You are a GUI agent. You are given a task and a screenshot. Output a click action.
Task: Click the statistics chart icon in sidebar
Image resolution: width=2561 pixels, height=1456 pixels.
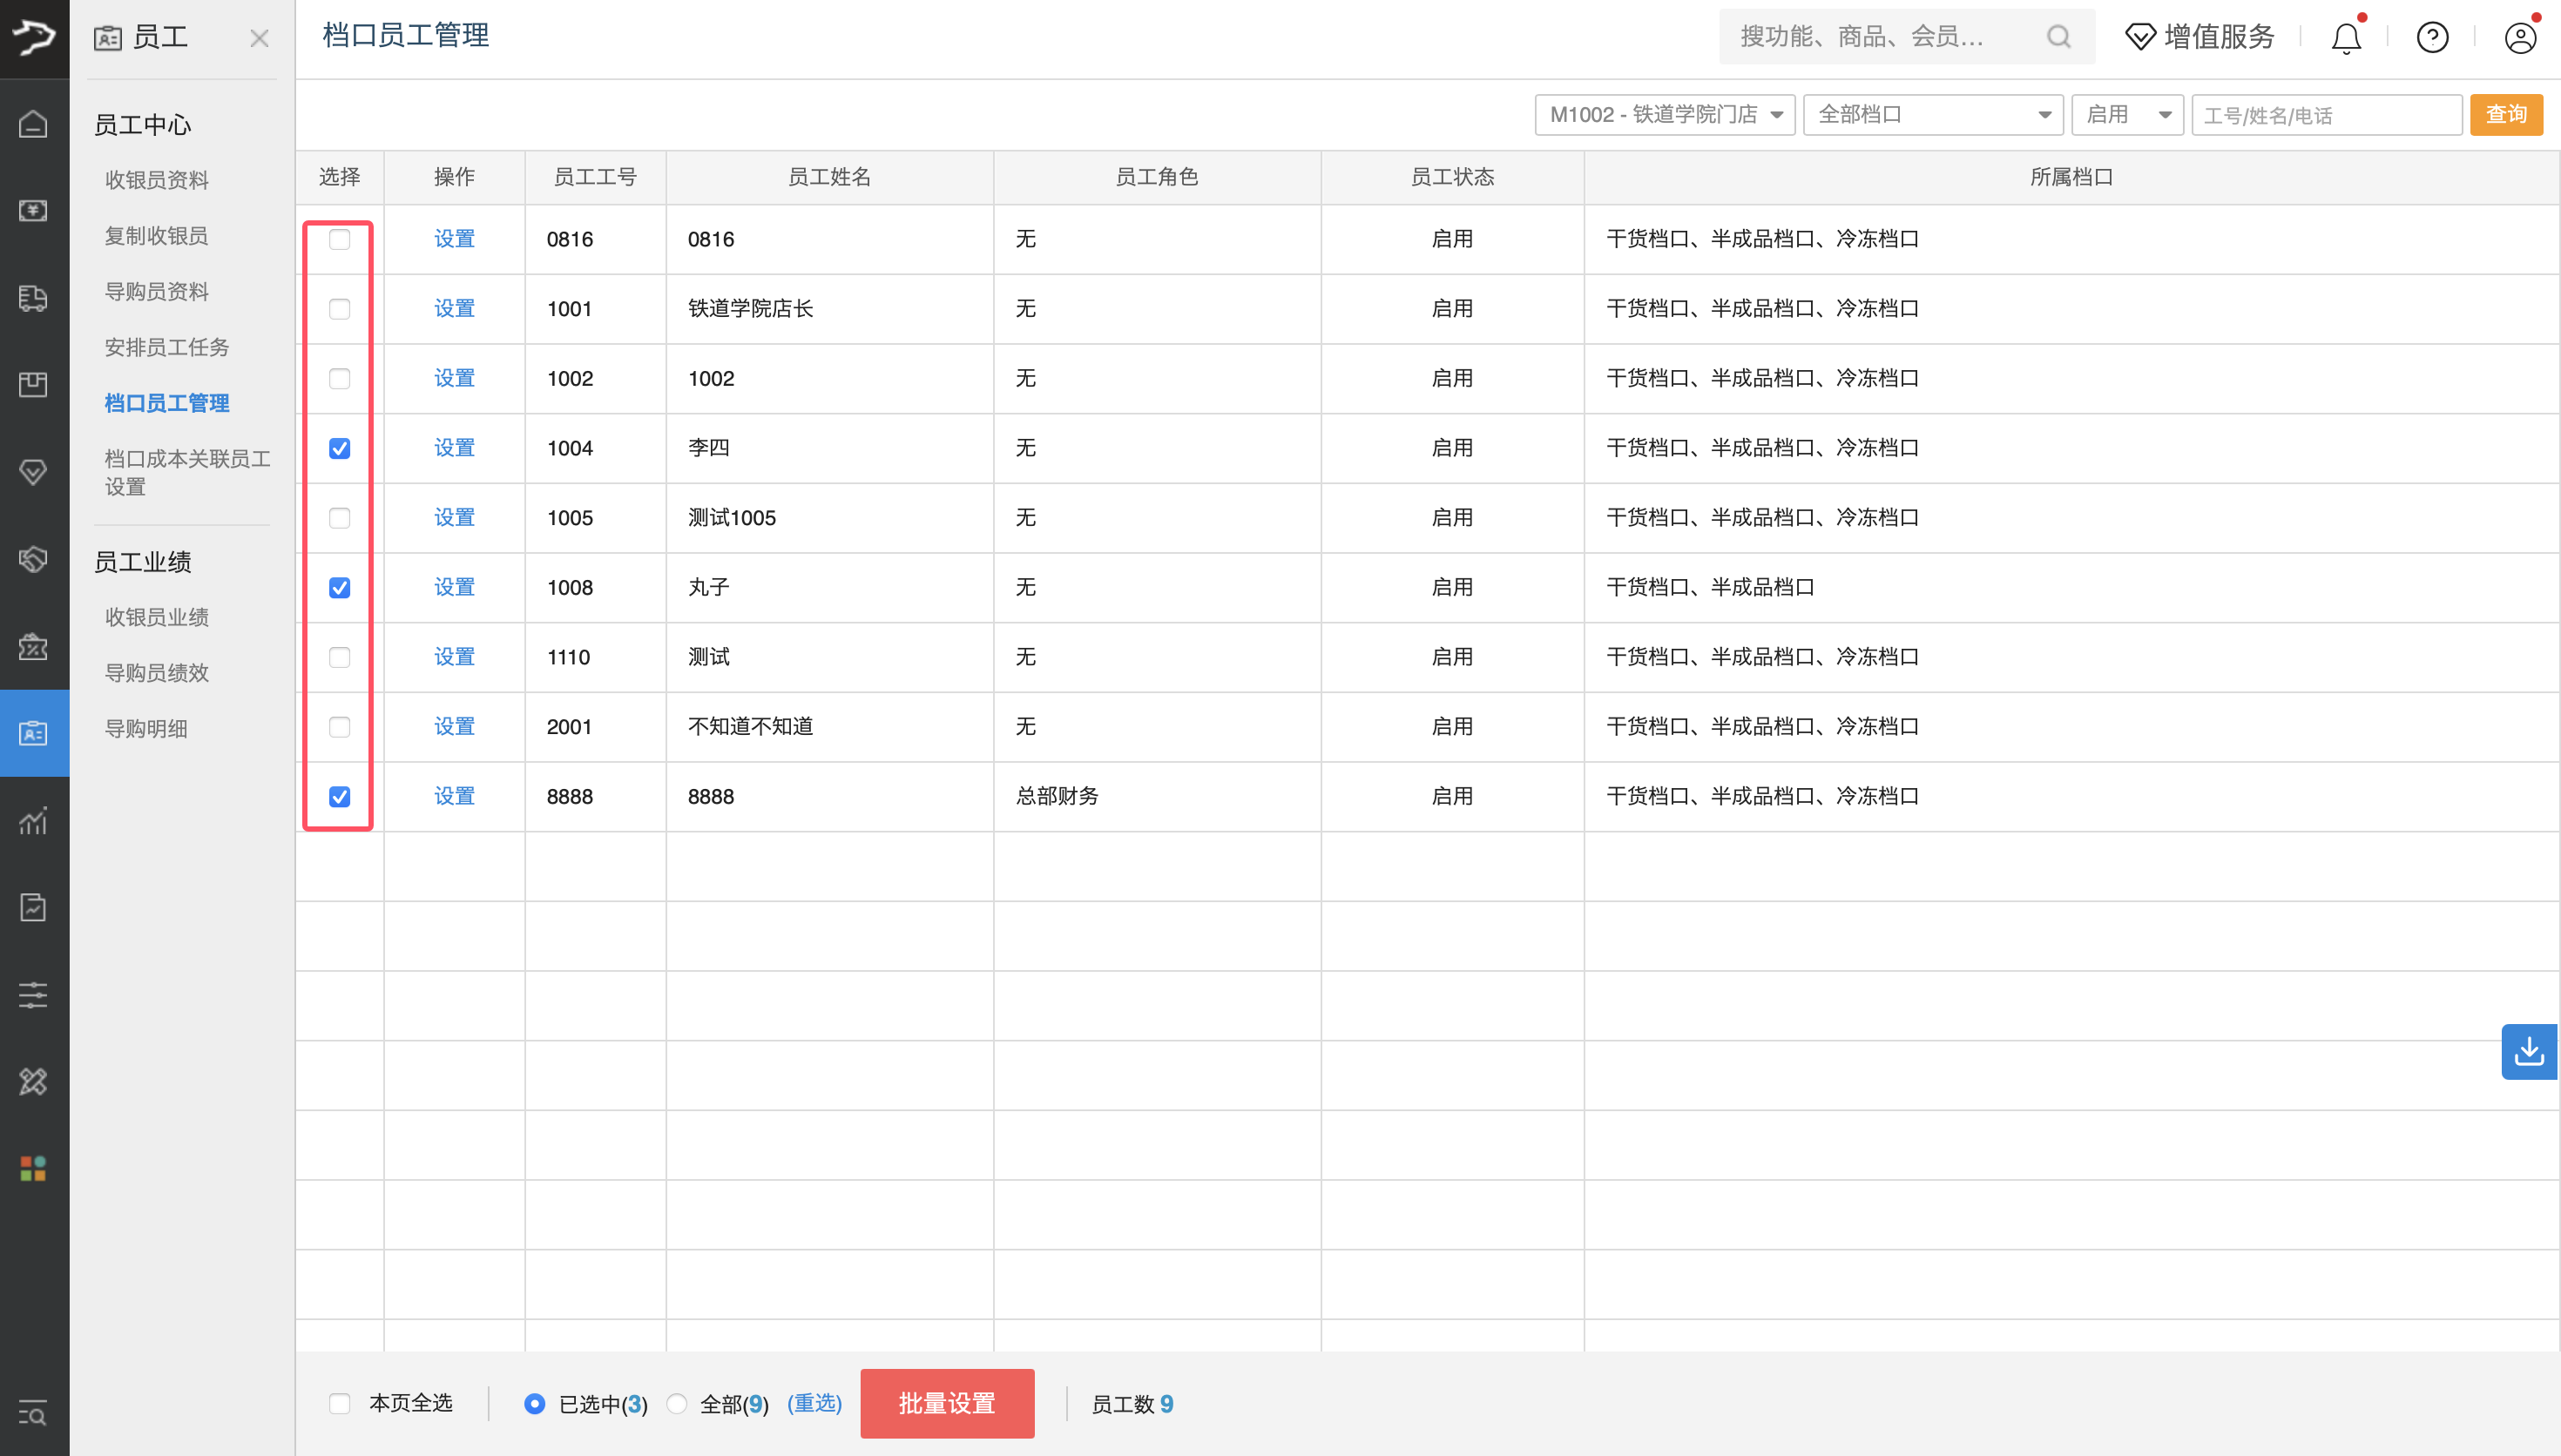(x=33, y=821)
